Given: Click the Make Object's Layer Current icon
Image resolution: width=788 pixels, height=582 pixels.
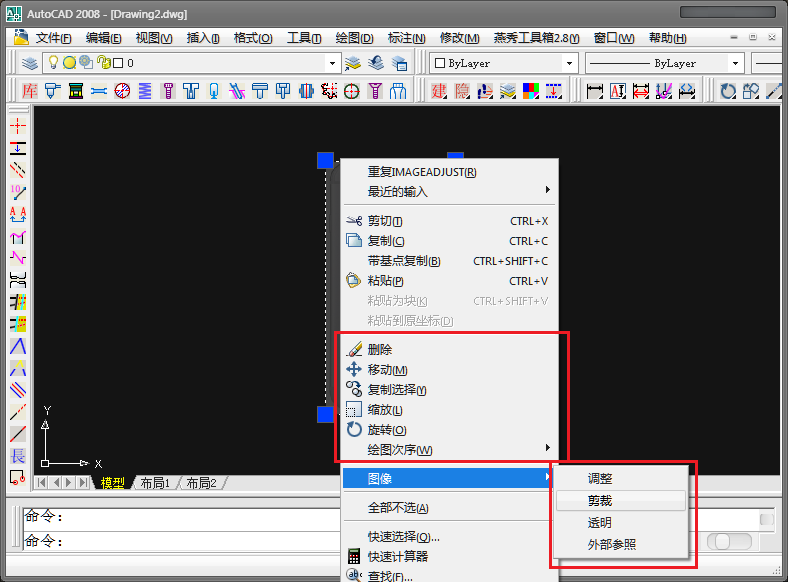Looking at the screenshot, I should [353, 63].
